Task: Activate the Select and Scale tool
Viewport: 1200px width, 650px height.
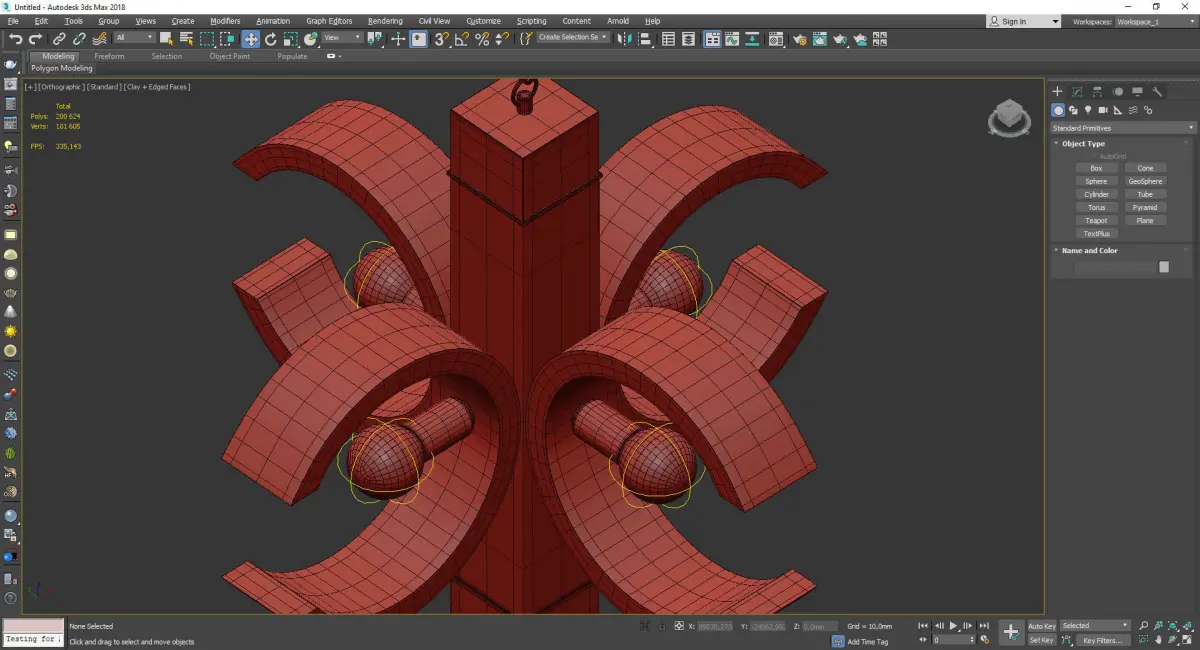Action: click(291, 39)
